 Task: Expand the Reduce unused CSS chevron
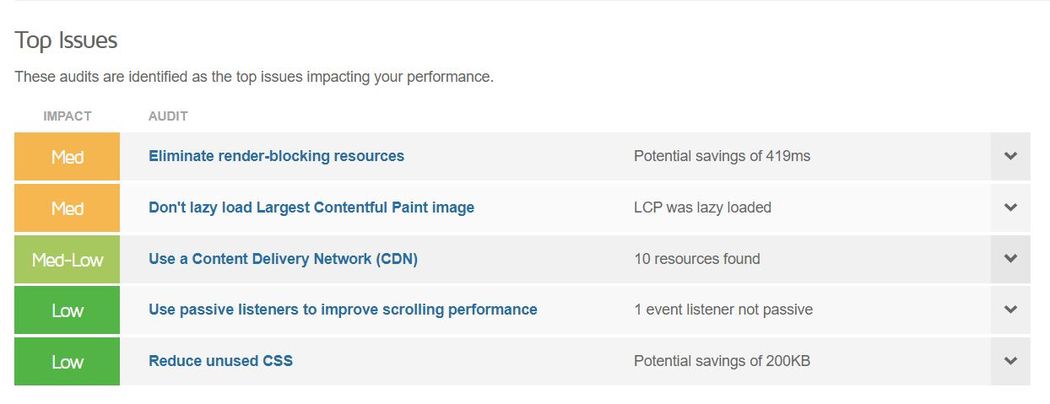pos(1010,361)
